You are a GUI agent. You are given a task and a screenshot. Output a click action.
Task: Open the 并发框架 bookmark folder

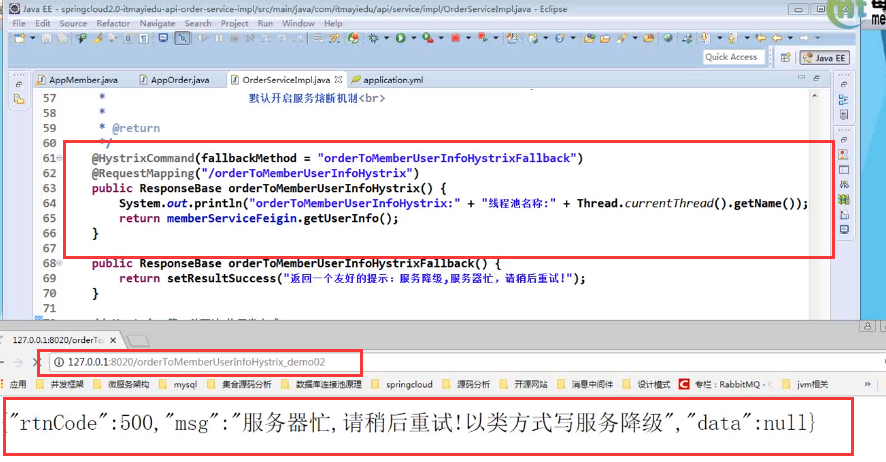click(x=60, y=384)
